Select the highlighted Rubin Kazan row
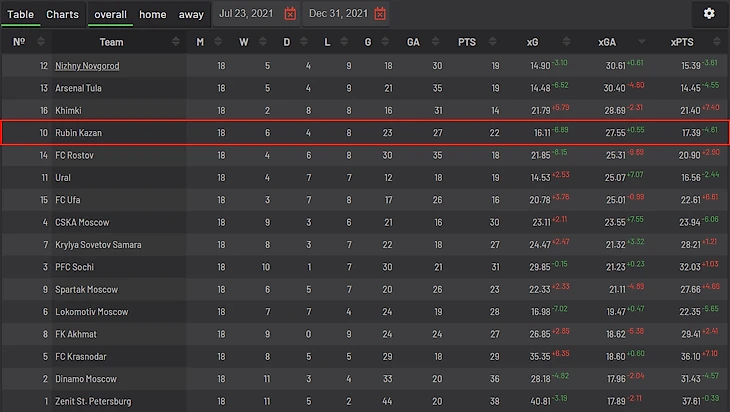Viewport: 730px width, 412px height. (x=365, y=132)
